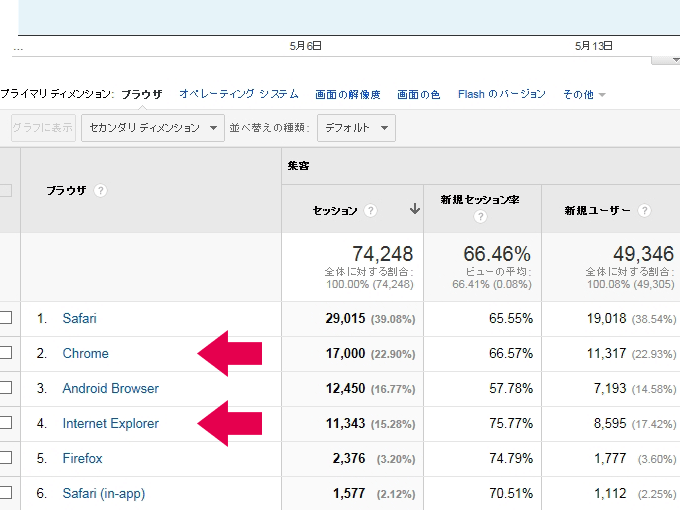Tick the checkbox for Chrome row
Image resolution: width=680 pixels, height=510 pixels.
coord(5,353)
